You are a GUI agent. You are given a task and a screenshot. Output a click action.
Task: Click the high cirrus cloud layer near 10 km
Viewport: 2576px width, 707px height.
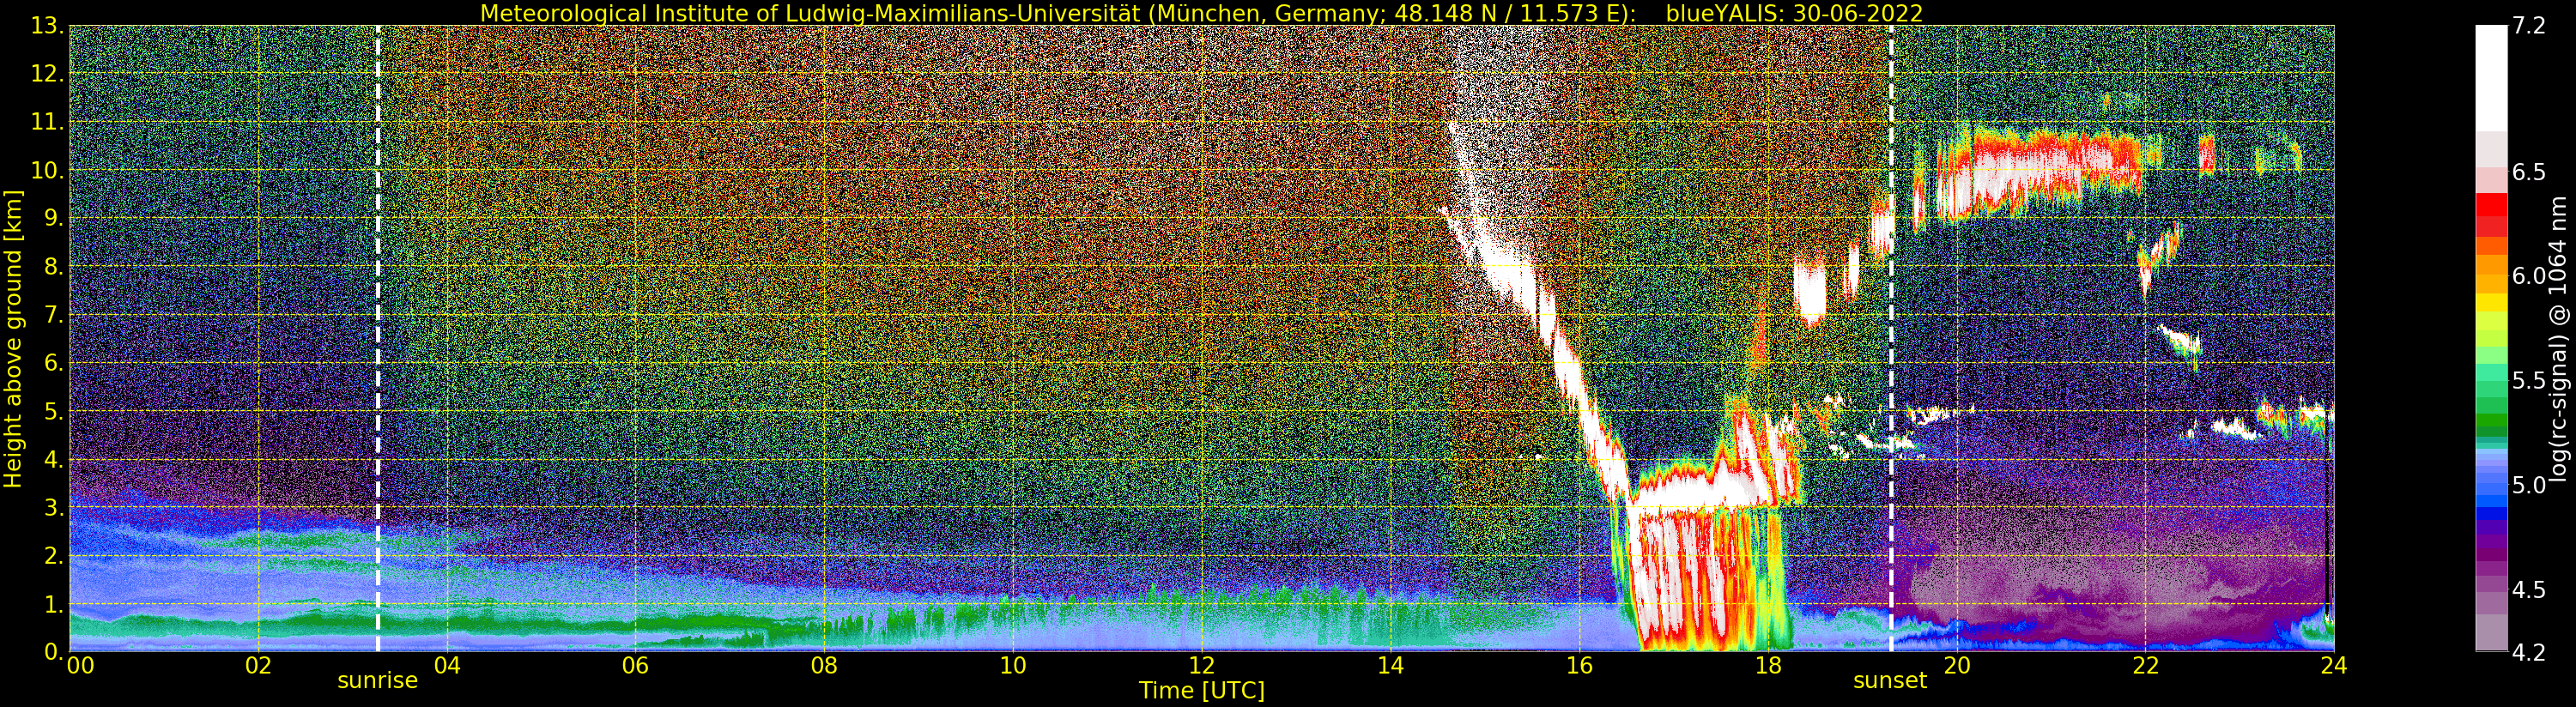click(x=2040, y=170)
